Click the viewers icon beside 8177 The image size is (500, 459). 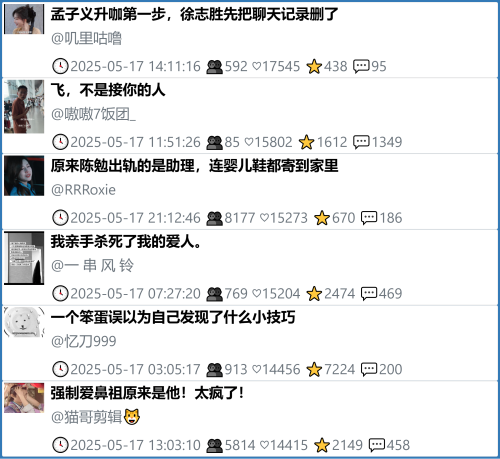tap(214, 218)
